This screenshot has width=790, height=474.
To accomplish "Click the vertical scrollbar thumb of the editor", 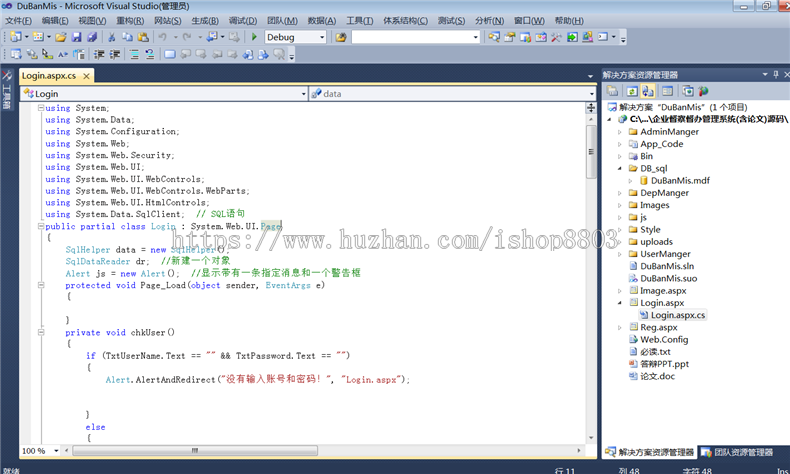I will [591, 152].
